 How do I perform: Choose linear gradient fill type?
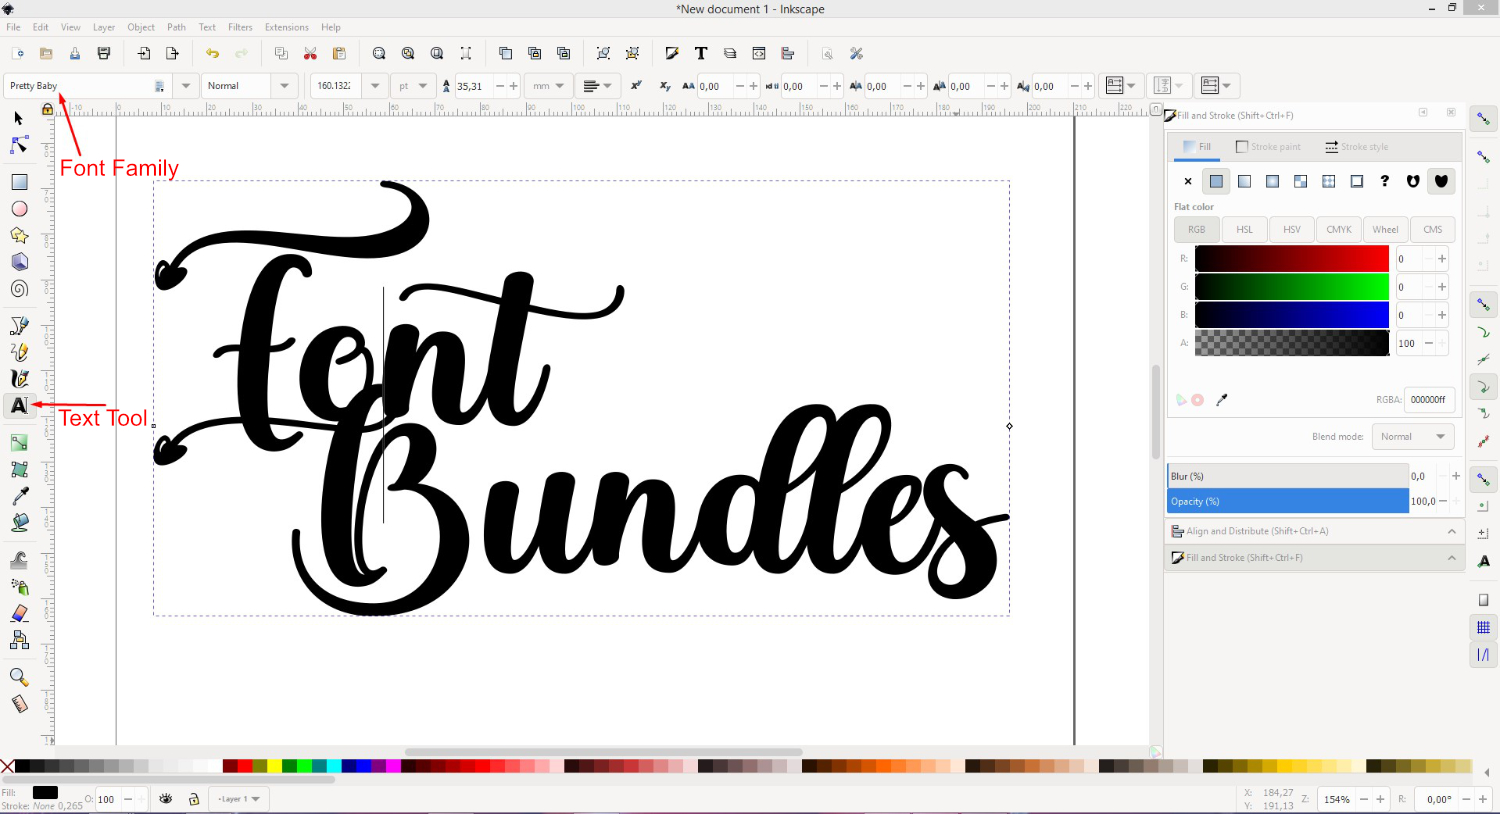point(1244,181)
